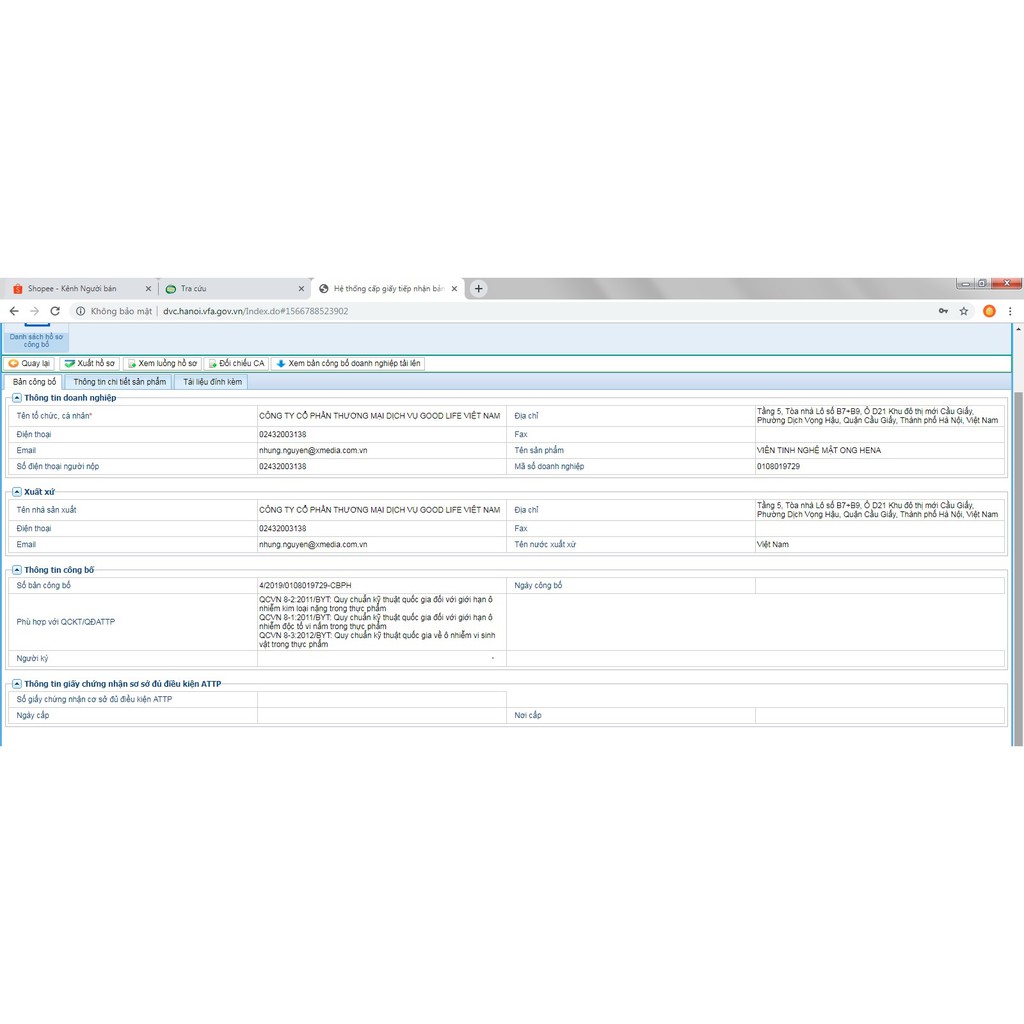Reload the page with refresh icon
The height and width of the screenshot is (1024, 1024).
55,311
